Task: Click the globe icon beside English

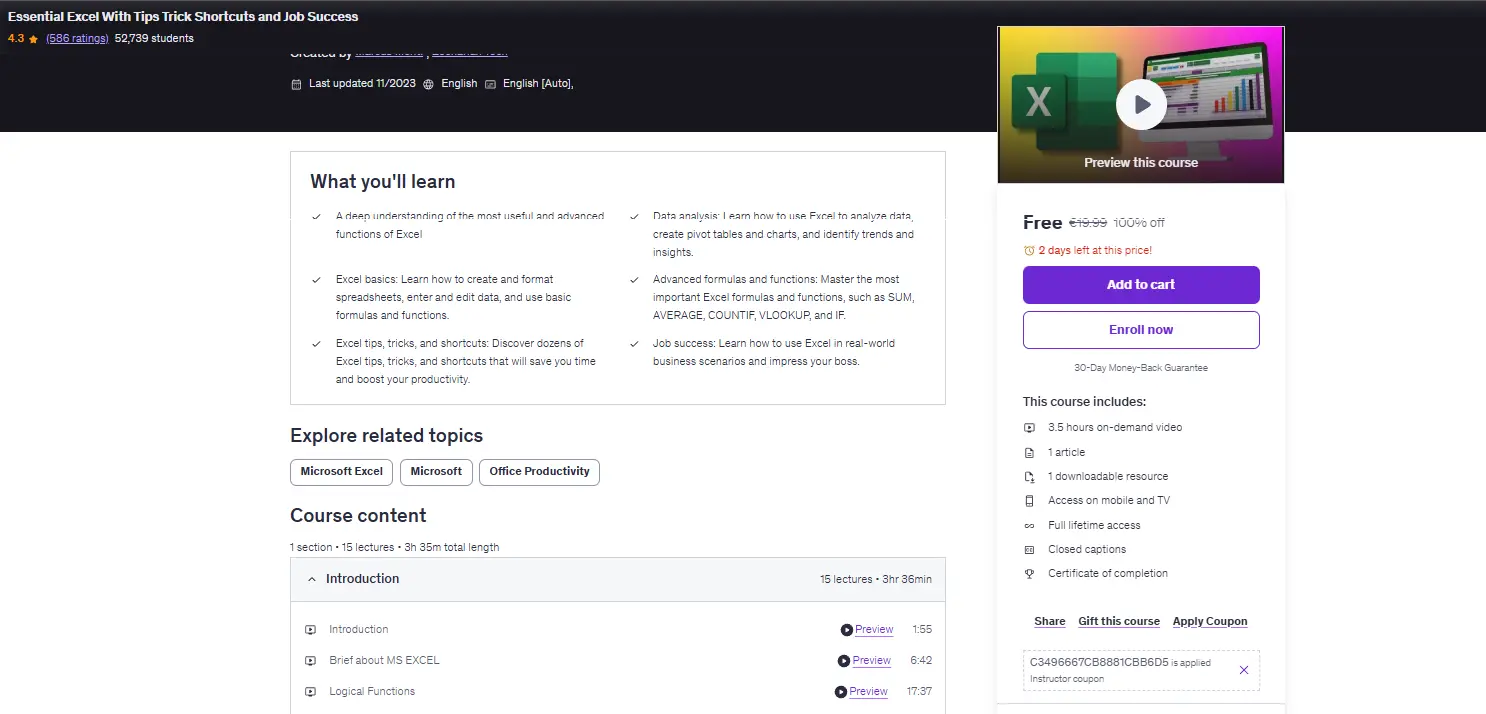Action: pos(429,84)
